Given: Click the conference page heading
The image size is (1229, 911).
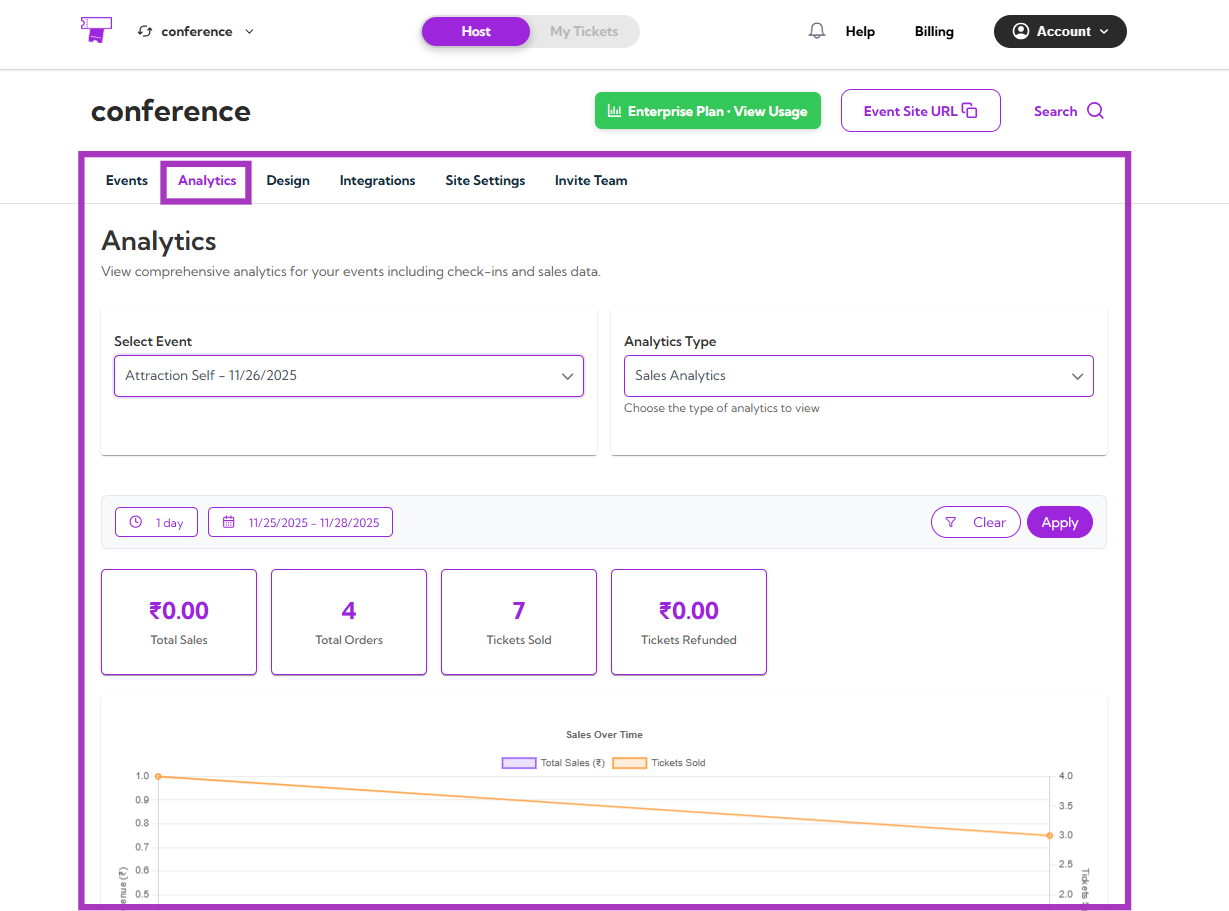Looking at the screenshot, I should point(171,111).
